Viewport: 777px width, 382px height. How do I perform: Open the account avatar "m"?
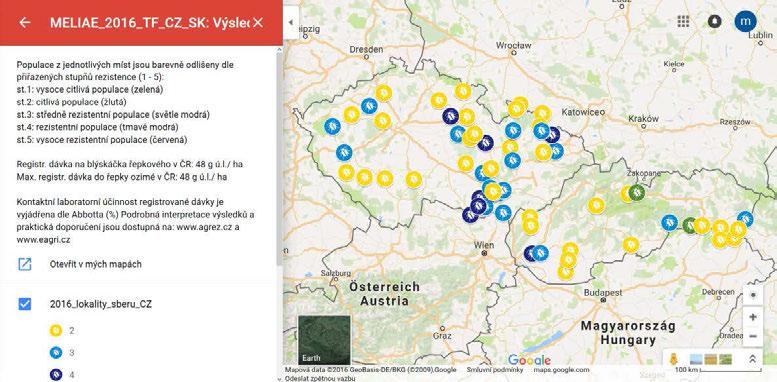[x=745, y=21]
